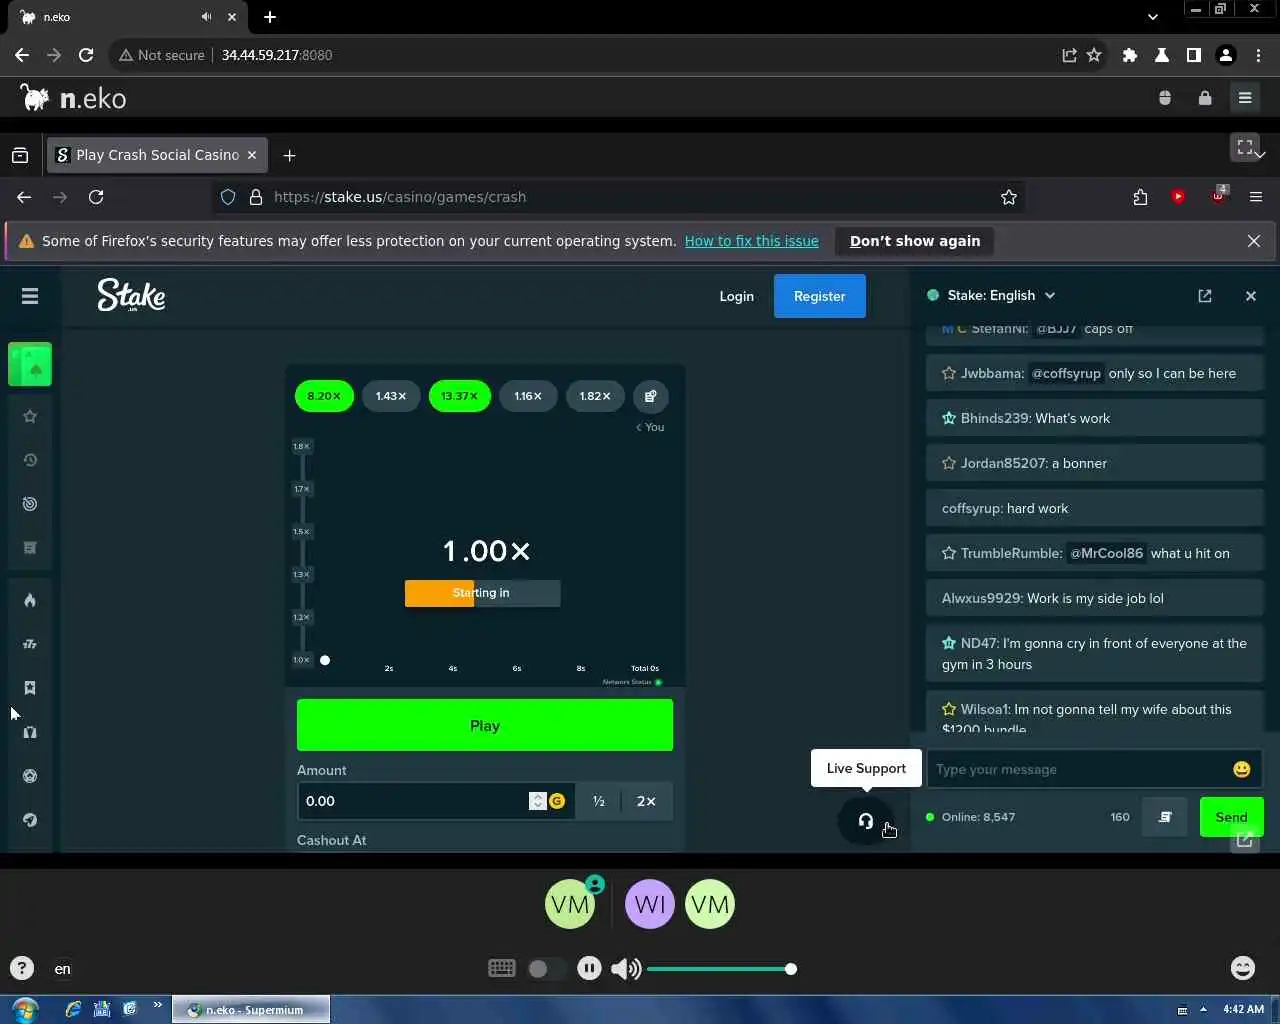1280x1024 pixels.
Task: Click the red YouTube extension icon
Action: point(1178,197)
